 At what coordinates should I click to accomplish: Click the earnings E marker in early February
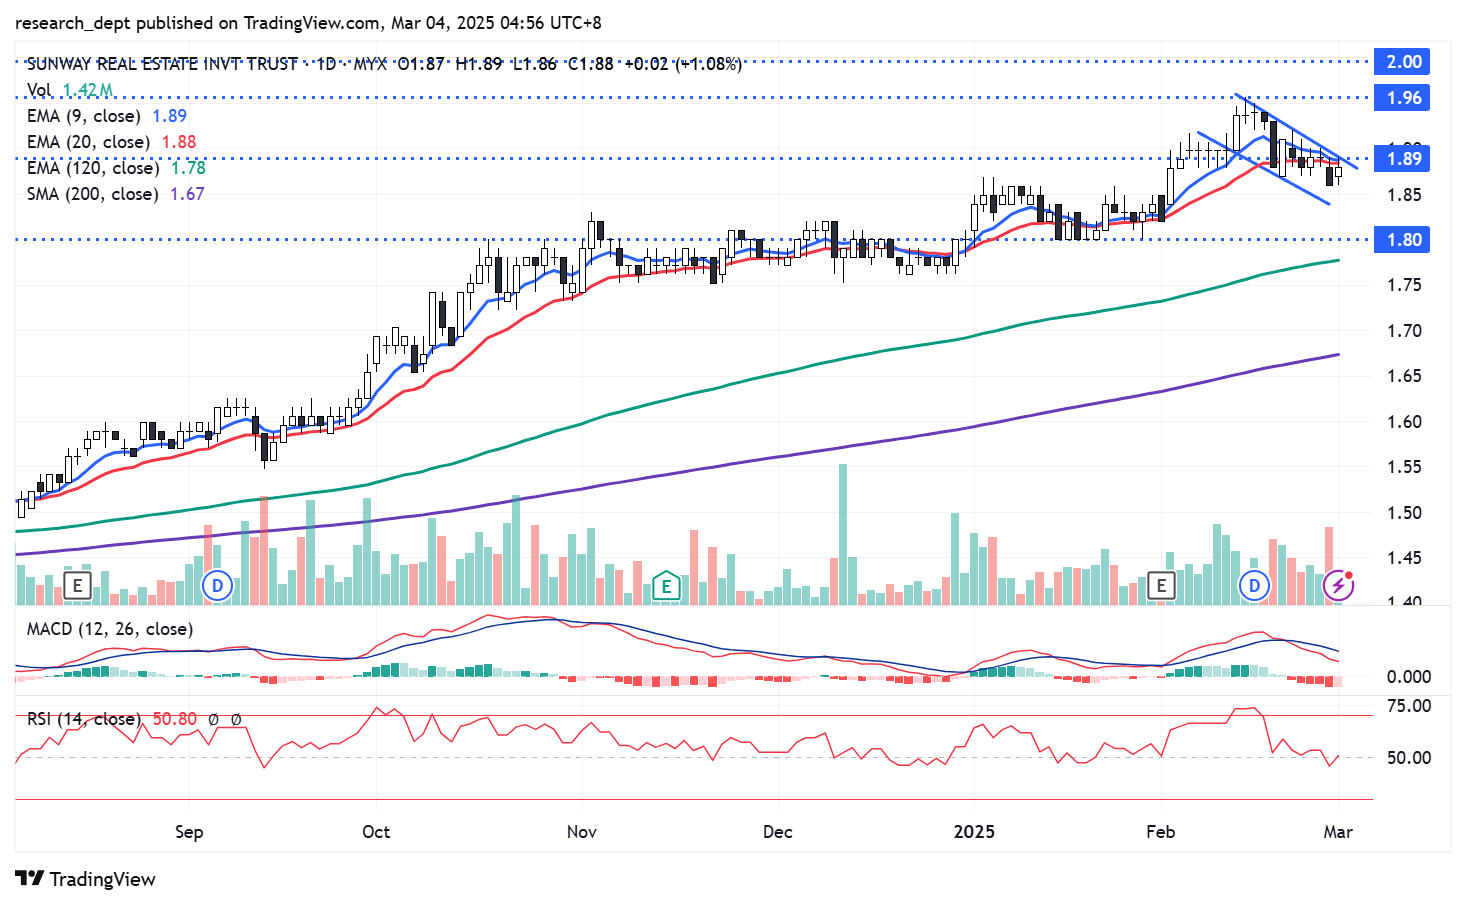click(x=1161, y=585)
